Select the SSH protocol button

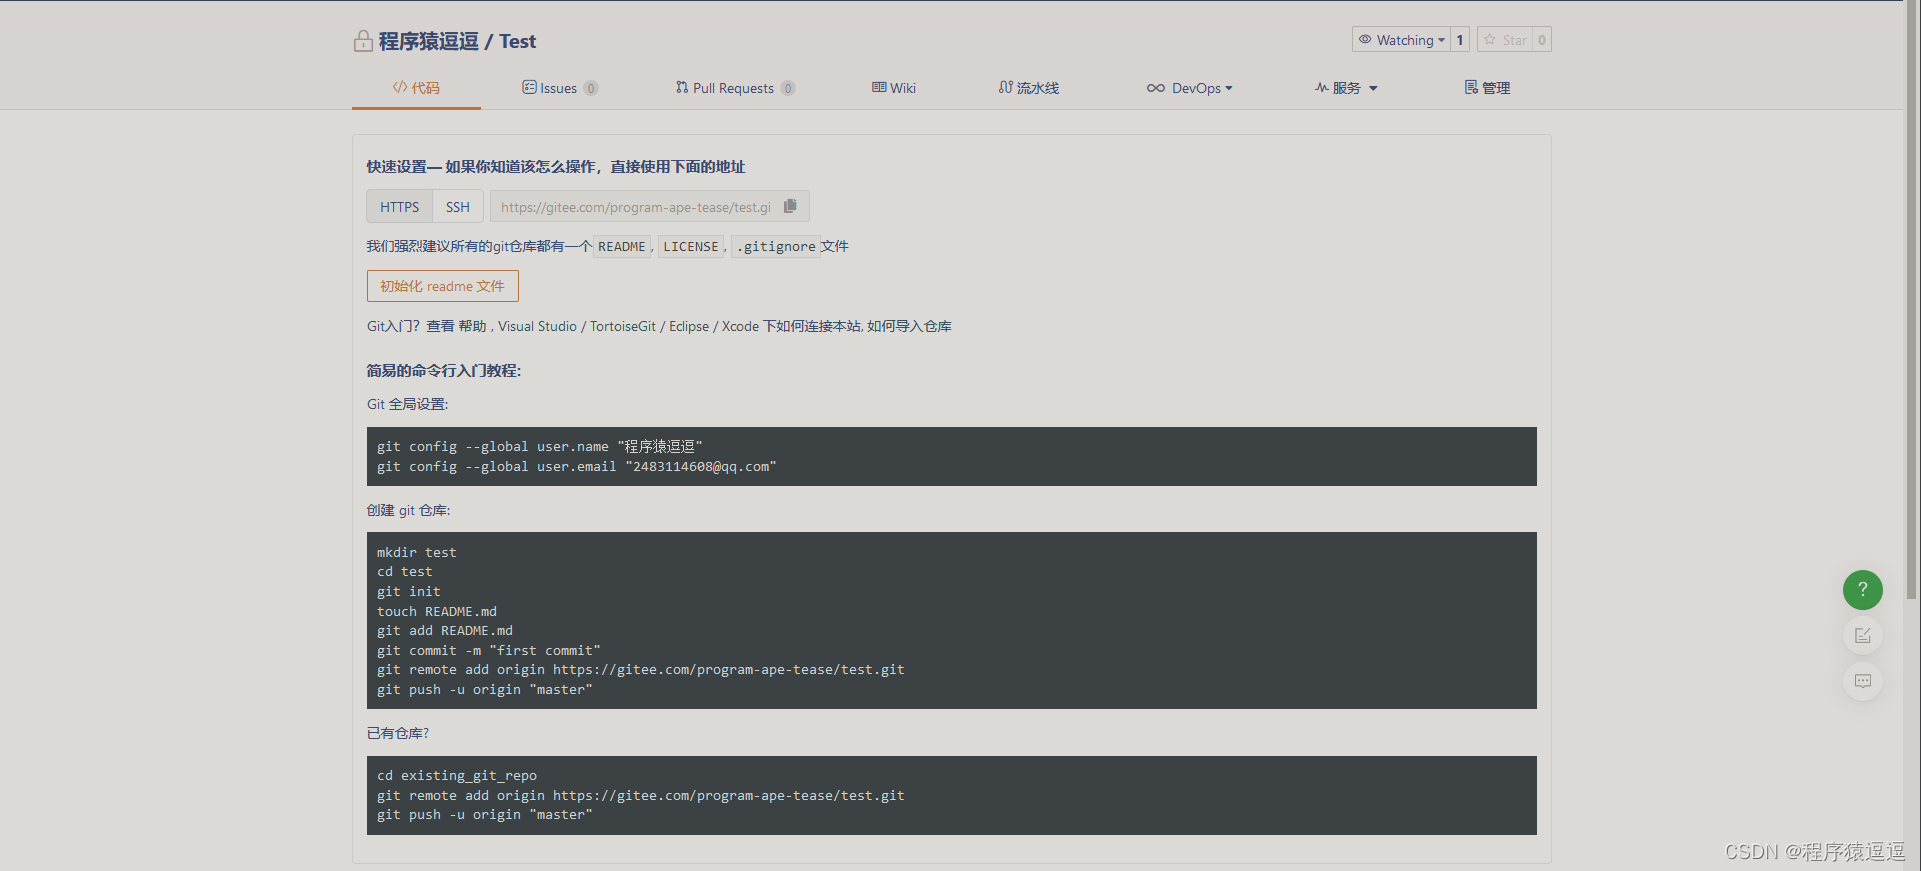[x=458, y=206]
